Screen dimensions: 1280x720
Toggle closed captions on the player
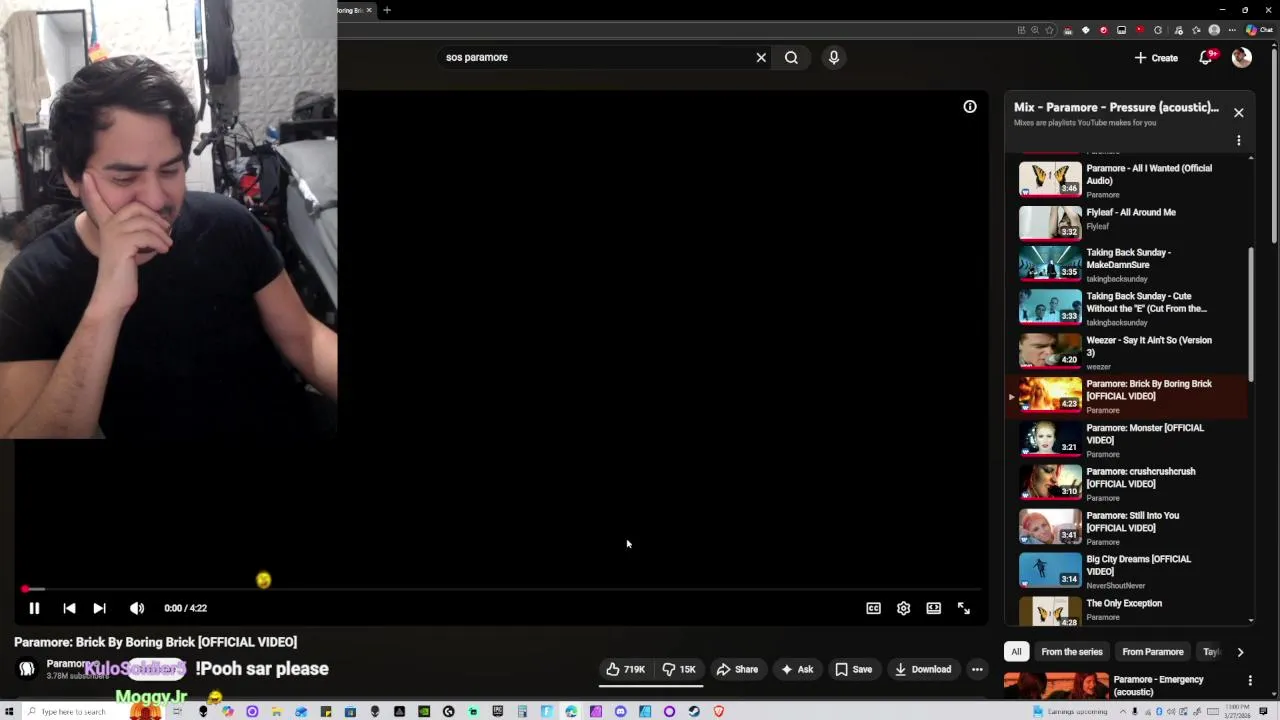click(873, 608)
